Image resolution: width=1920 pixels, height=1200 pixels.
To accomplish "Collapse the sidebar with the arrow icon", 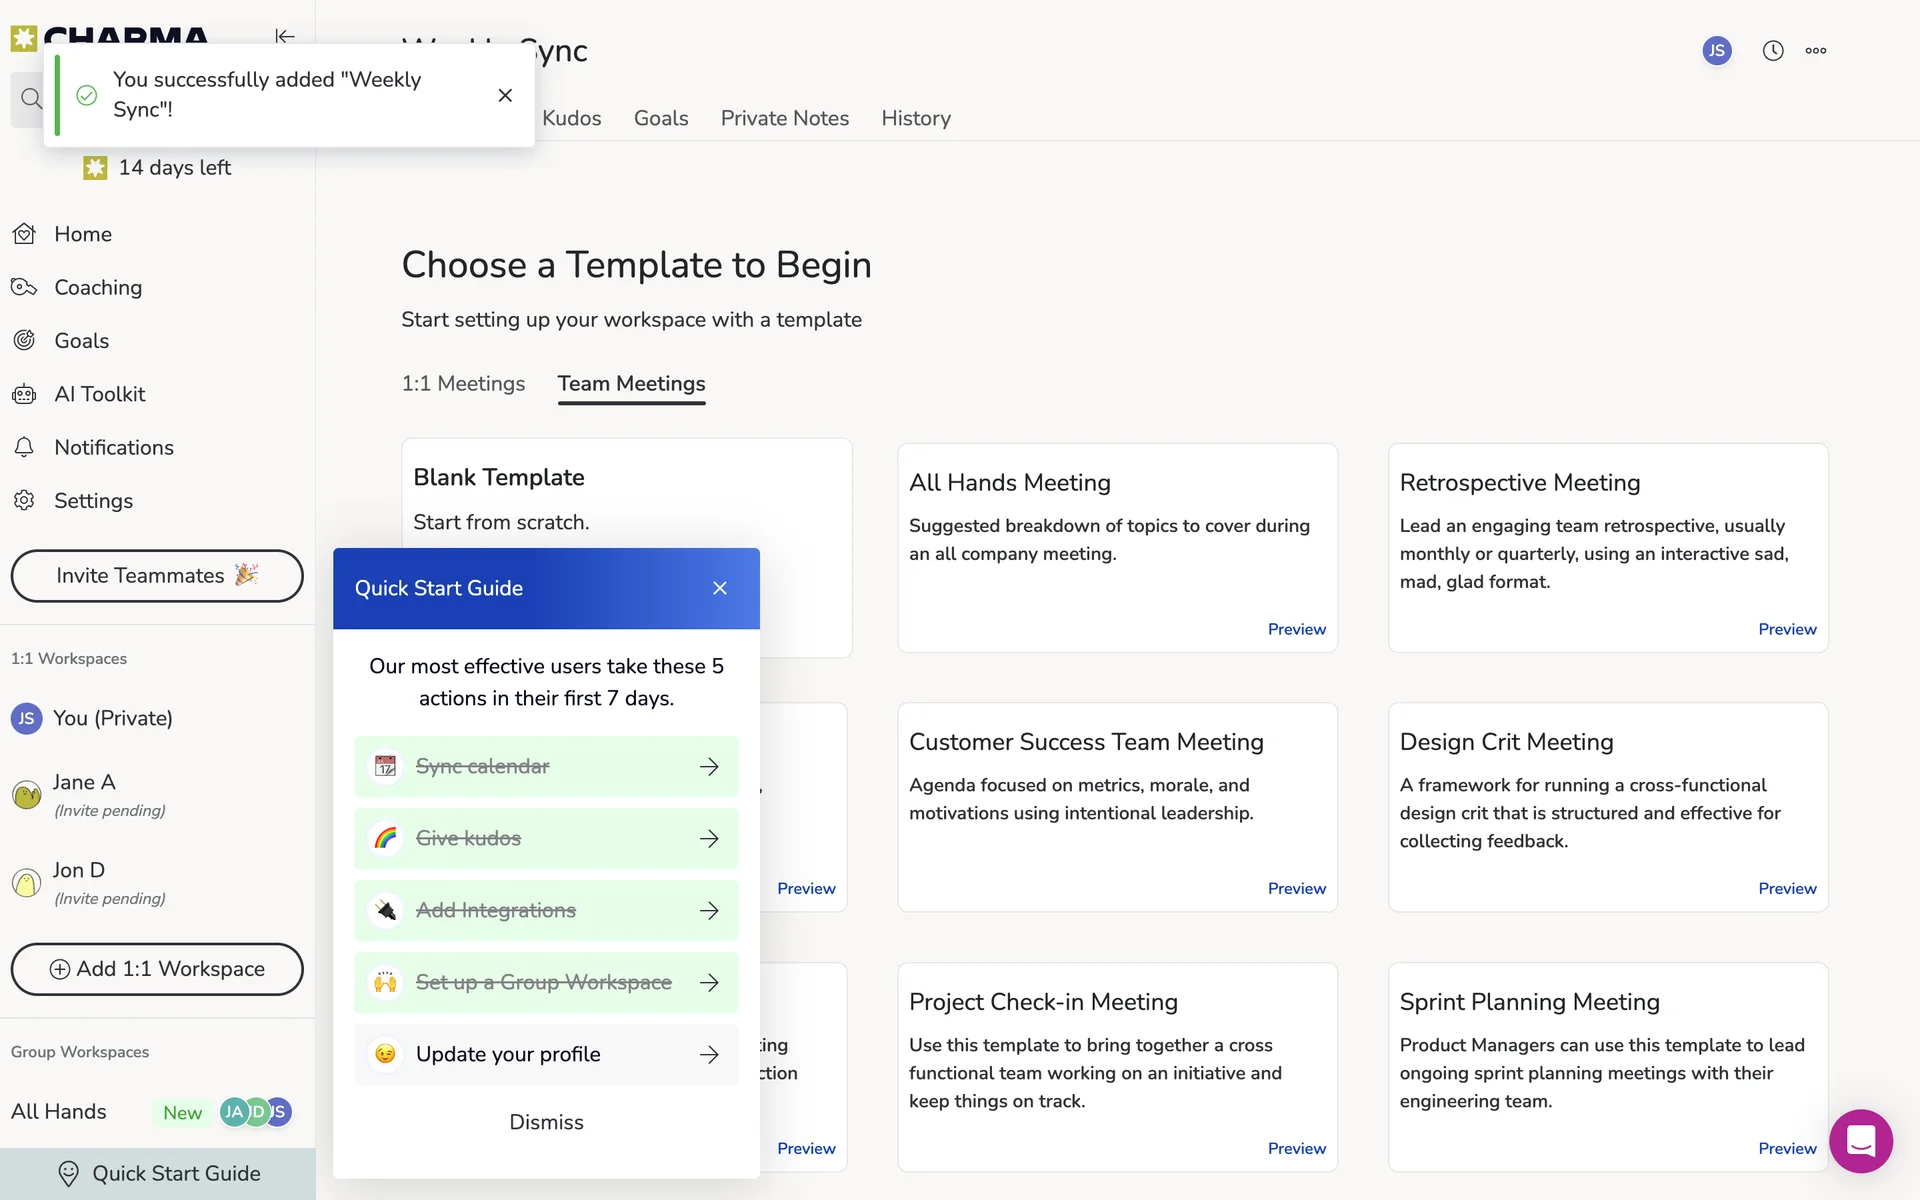I will pos(285,36).
